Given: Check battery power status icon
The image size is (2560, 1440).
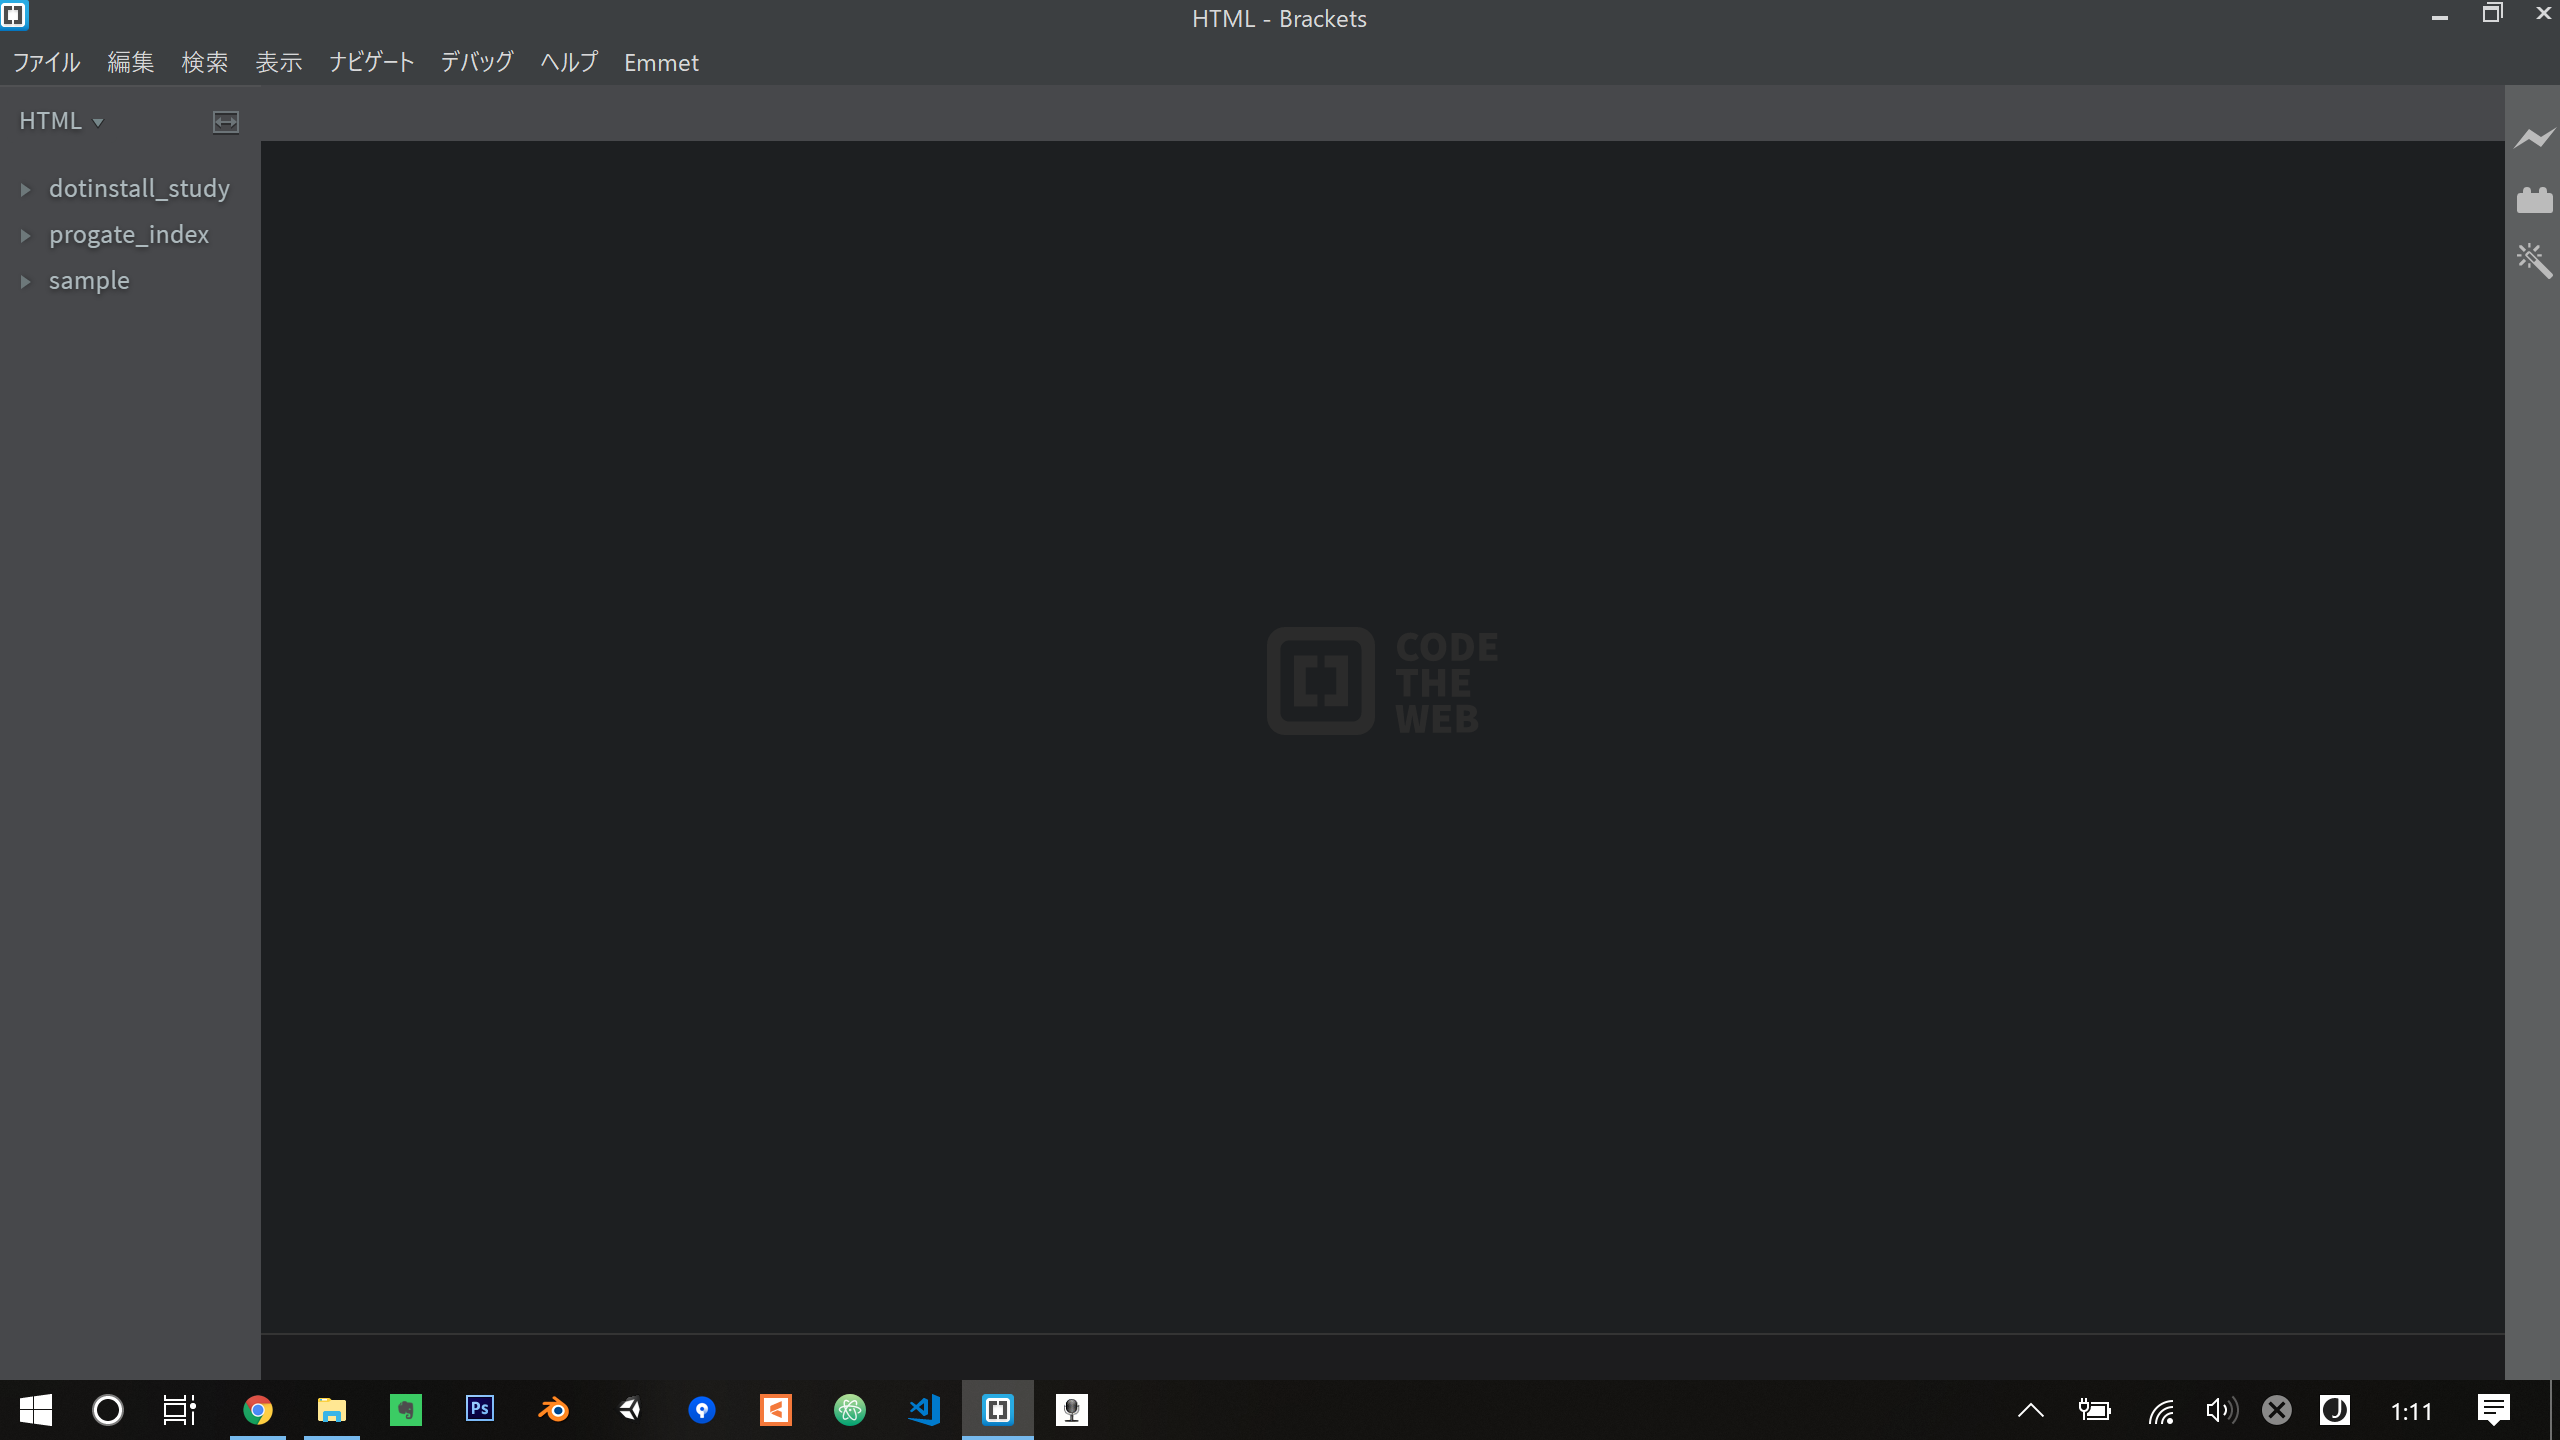Looking at the screenshot, I should (2094, 1410).
